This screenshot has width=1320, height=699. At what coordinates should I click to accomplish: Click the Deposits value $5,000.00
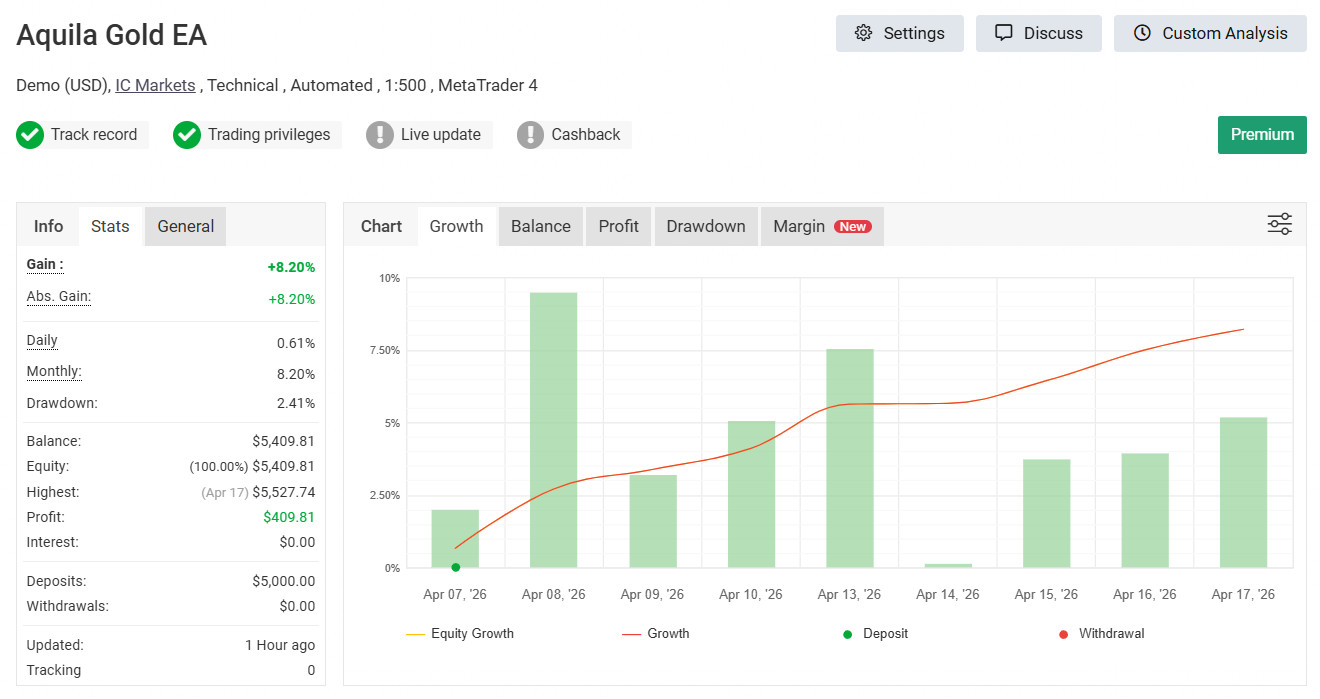283,581
